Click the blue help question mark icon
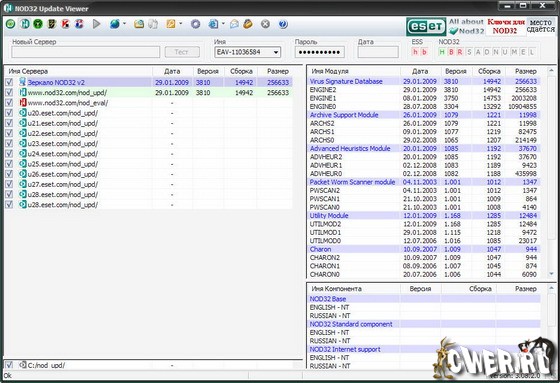The image size is (560, 383). coord(283,24)
